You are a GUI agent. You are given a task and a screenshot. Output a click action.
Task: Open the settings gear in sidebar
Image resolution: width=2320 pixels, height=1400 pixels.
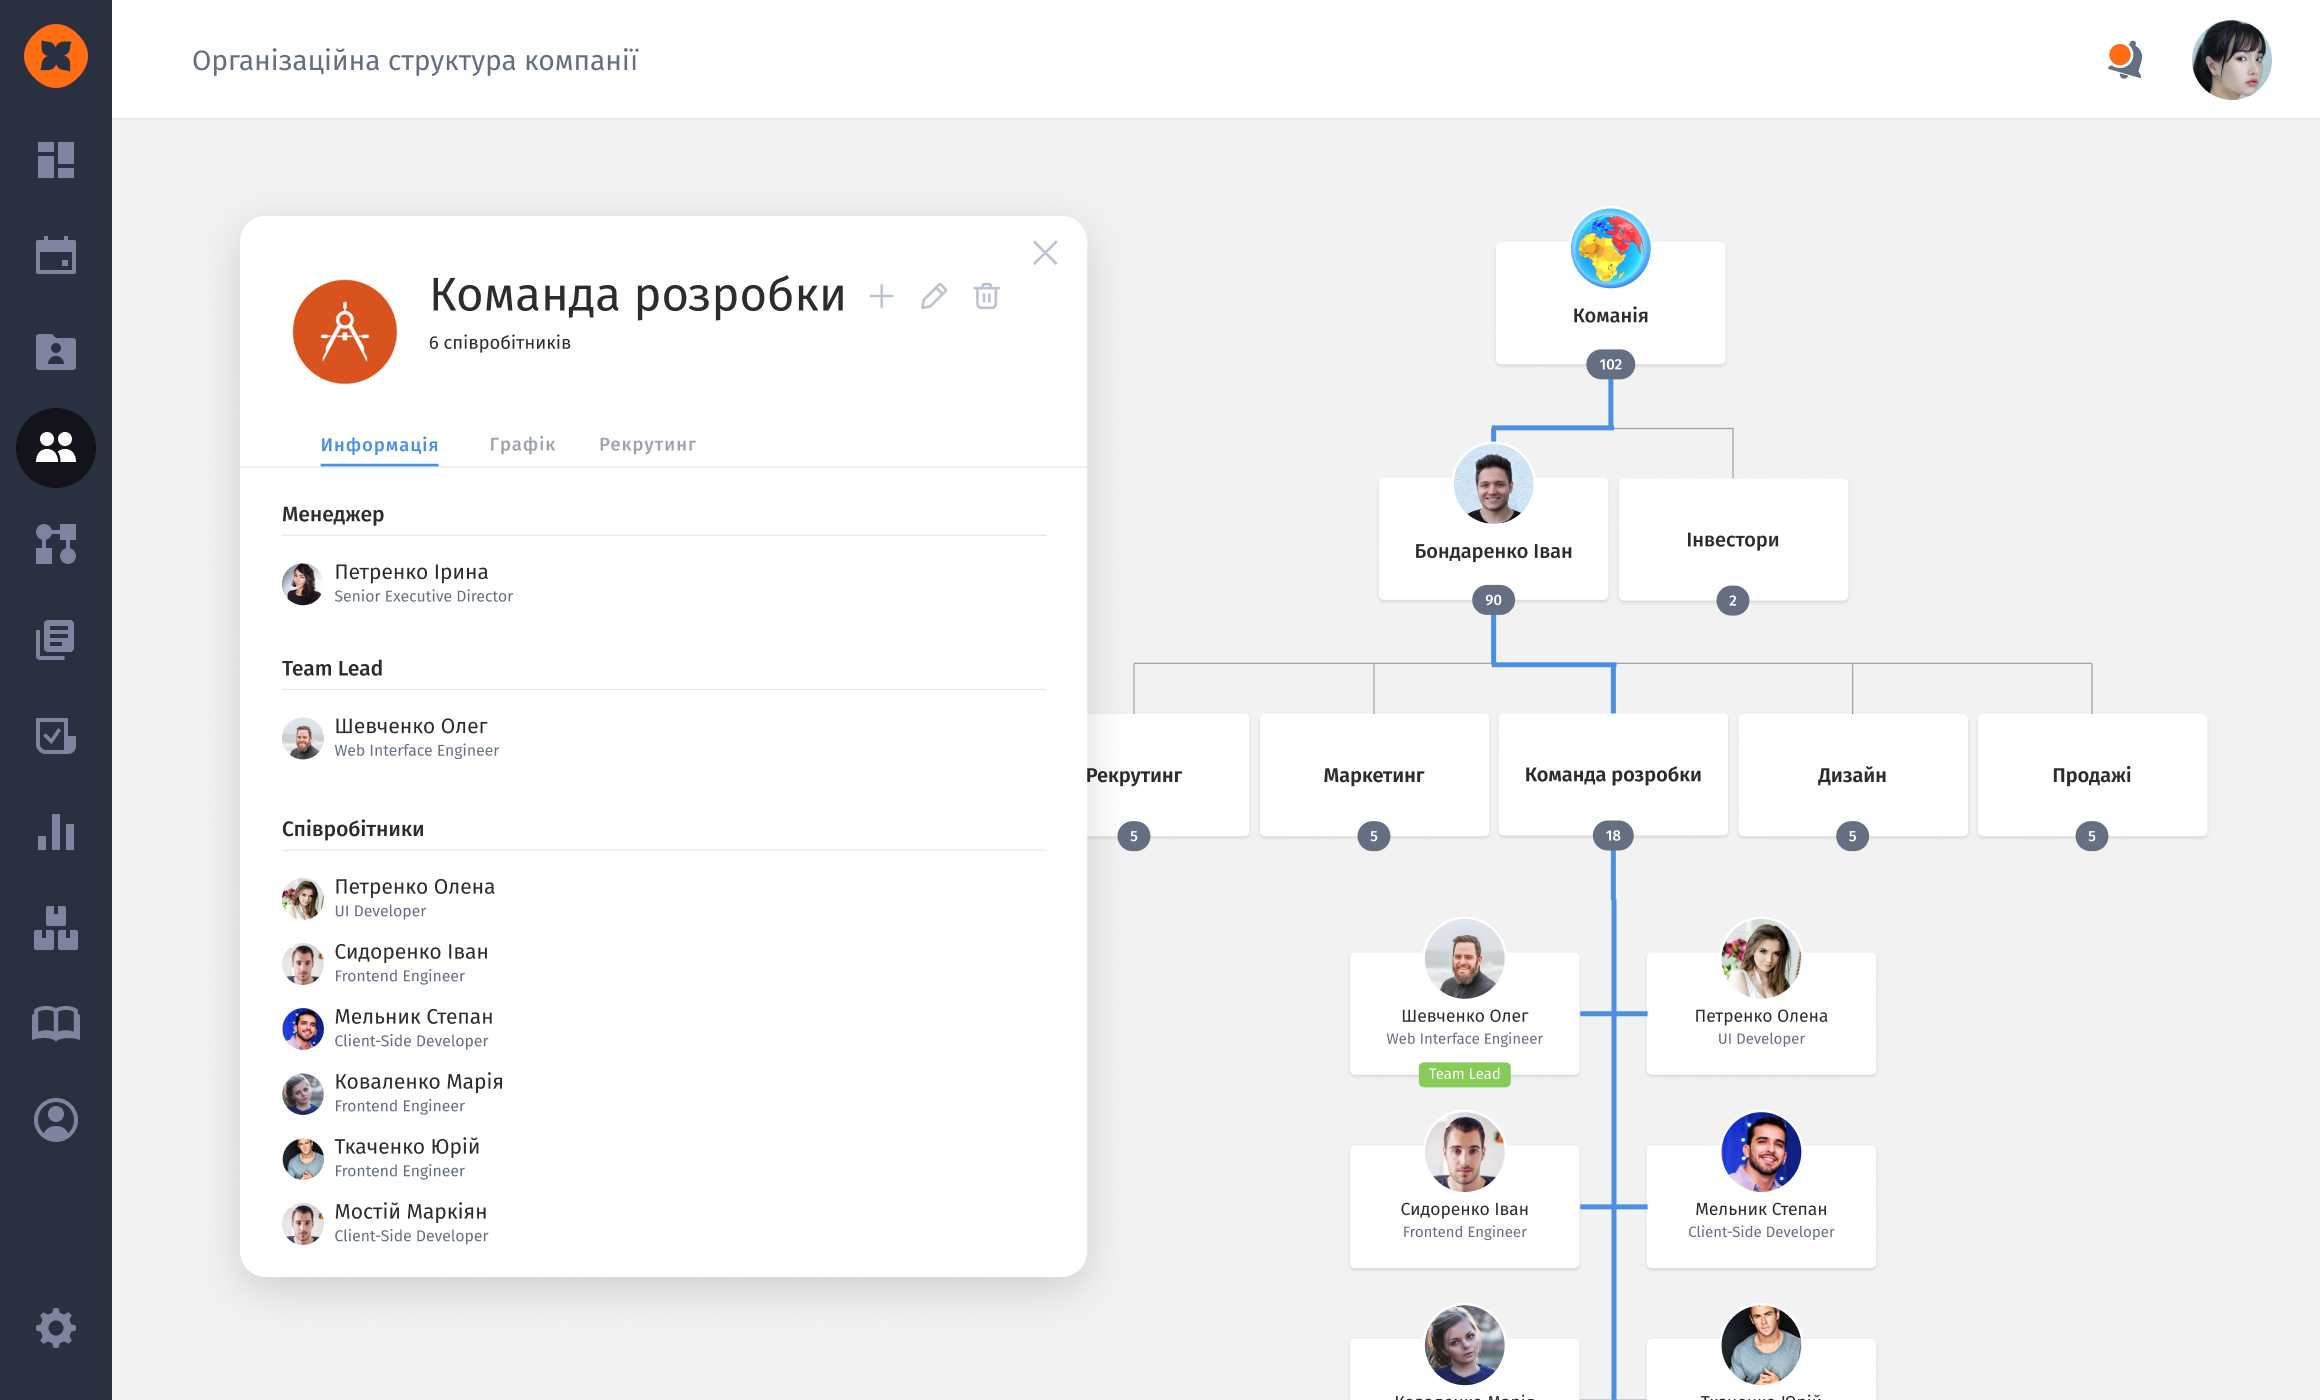pyautogui.click(x=56, y=1328)
